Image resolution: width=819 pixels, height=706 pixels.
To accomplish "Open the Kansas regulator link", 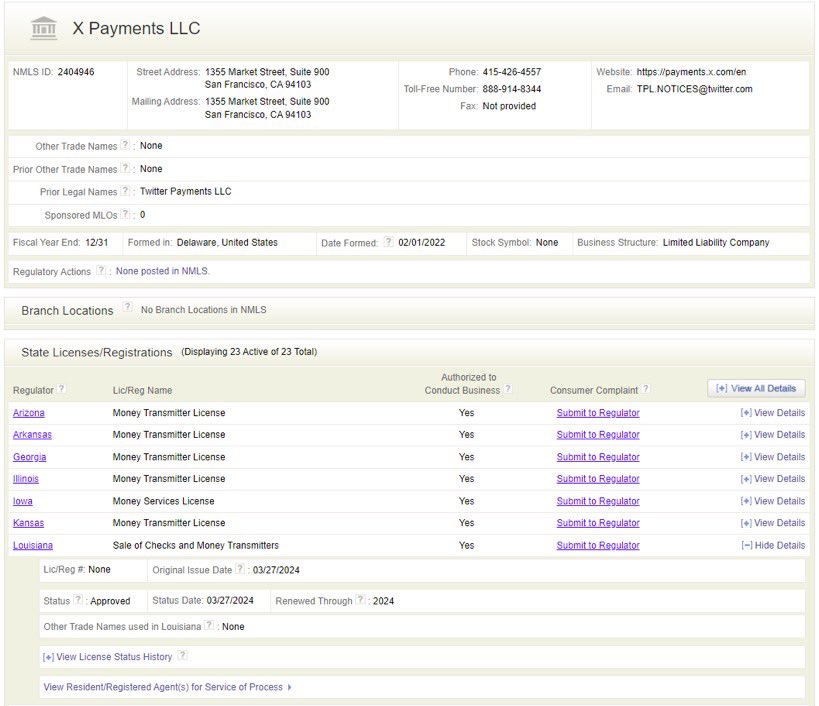I will [x=28, y=523].
